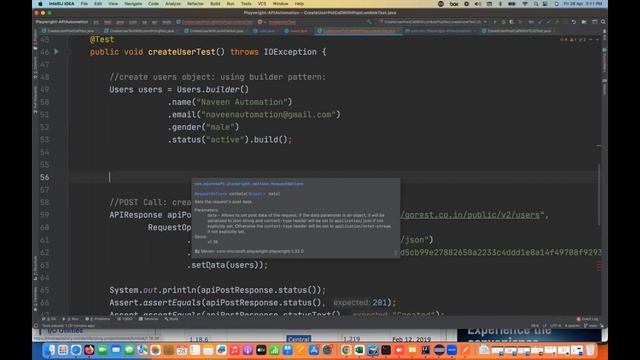This screenshot has width=640, height=360.
Task: Click the 'Users.builder()' text on line 49
Action: pyautogui.click(x=213, y=89)
